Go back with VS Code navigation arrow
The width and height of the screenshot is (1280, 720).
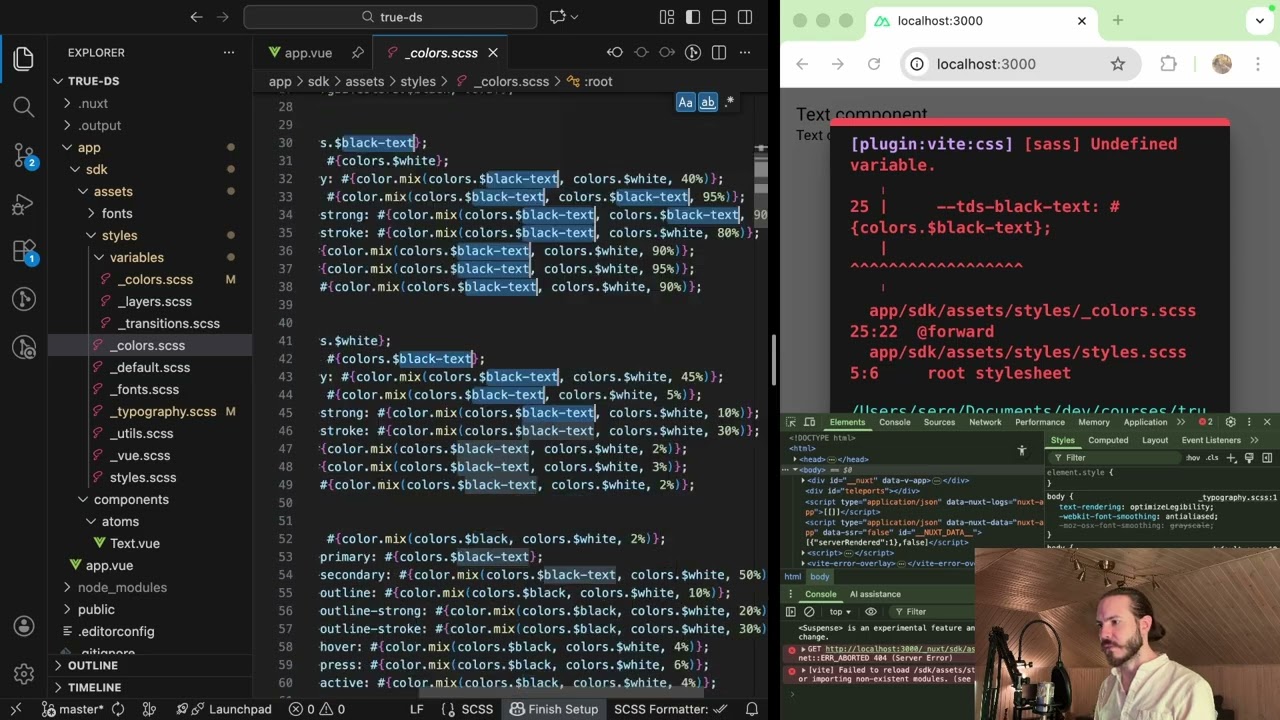coord(196,17)
